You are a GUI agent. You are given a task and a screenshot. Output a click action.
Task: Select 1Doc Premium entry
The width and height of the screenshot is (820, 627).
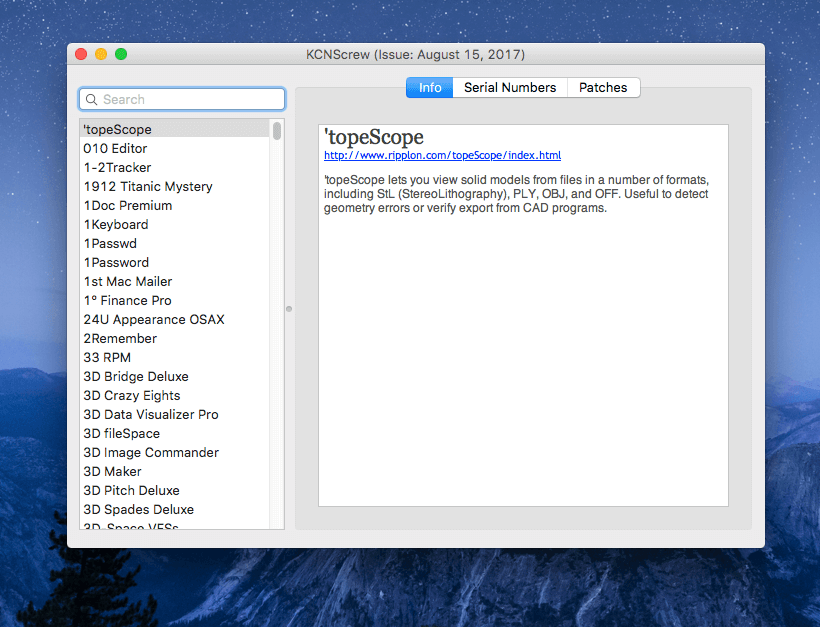pyautogui.click(x=175, y=206)
